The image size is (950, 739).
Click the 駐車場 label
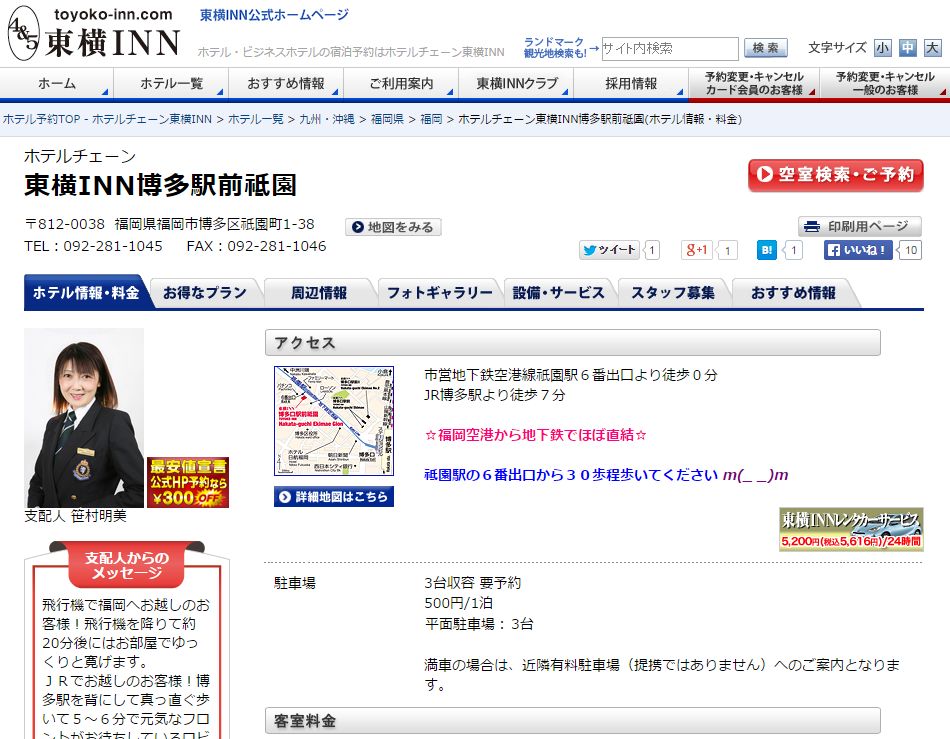(294, 583)
